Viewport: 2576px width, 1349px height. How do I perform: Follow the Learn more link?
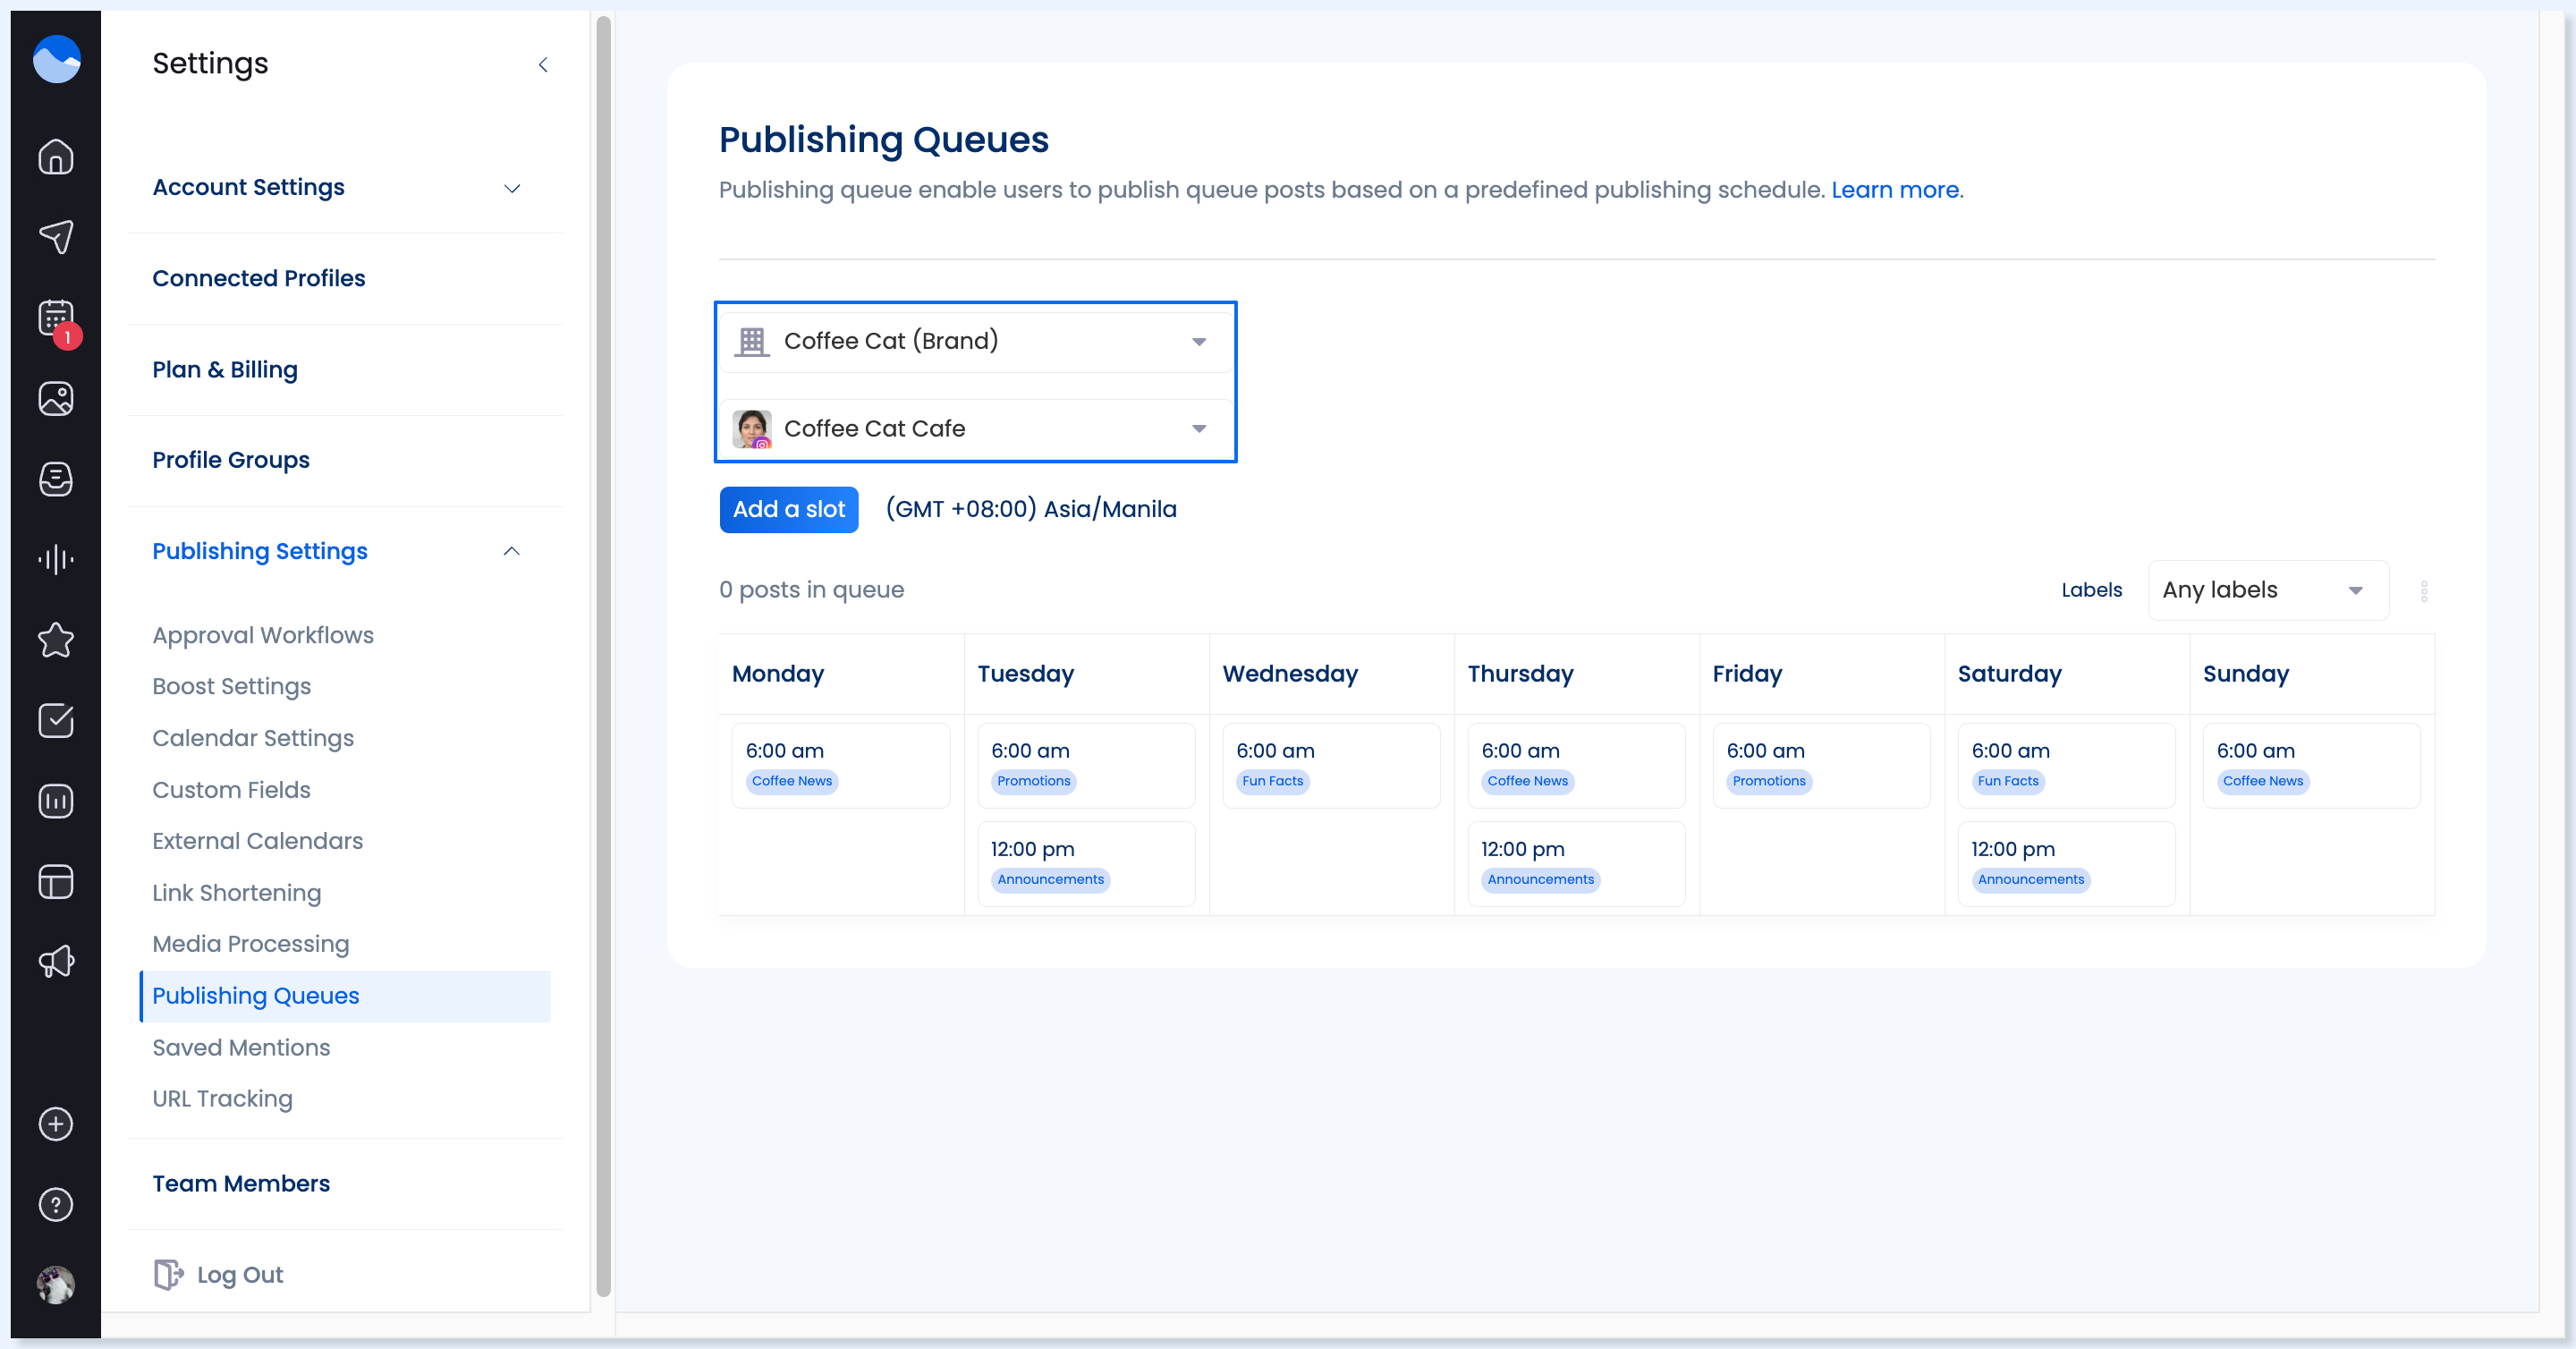[1894, 190]
